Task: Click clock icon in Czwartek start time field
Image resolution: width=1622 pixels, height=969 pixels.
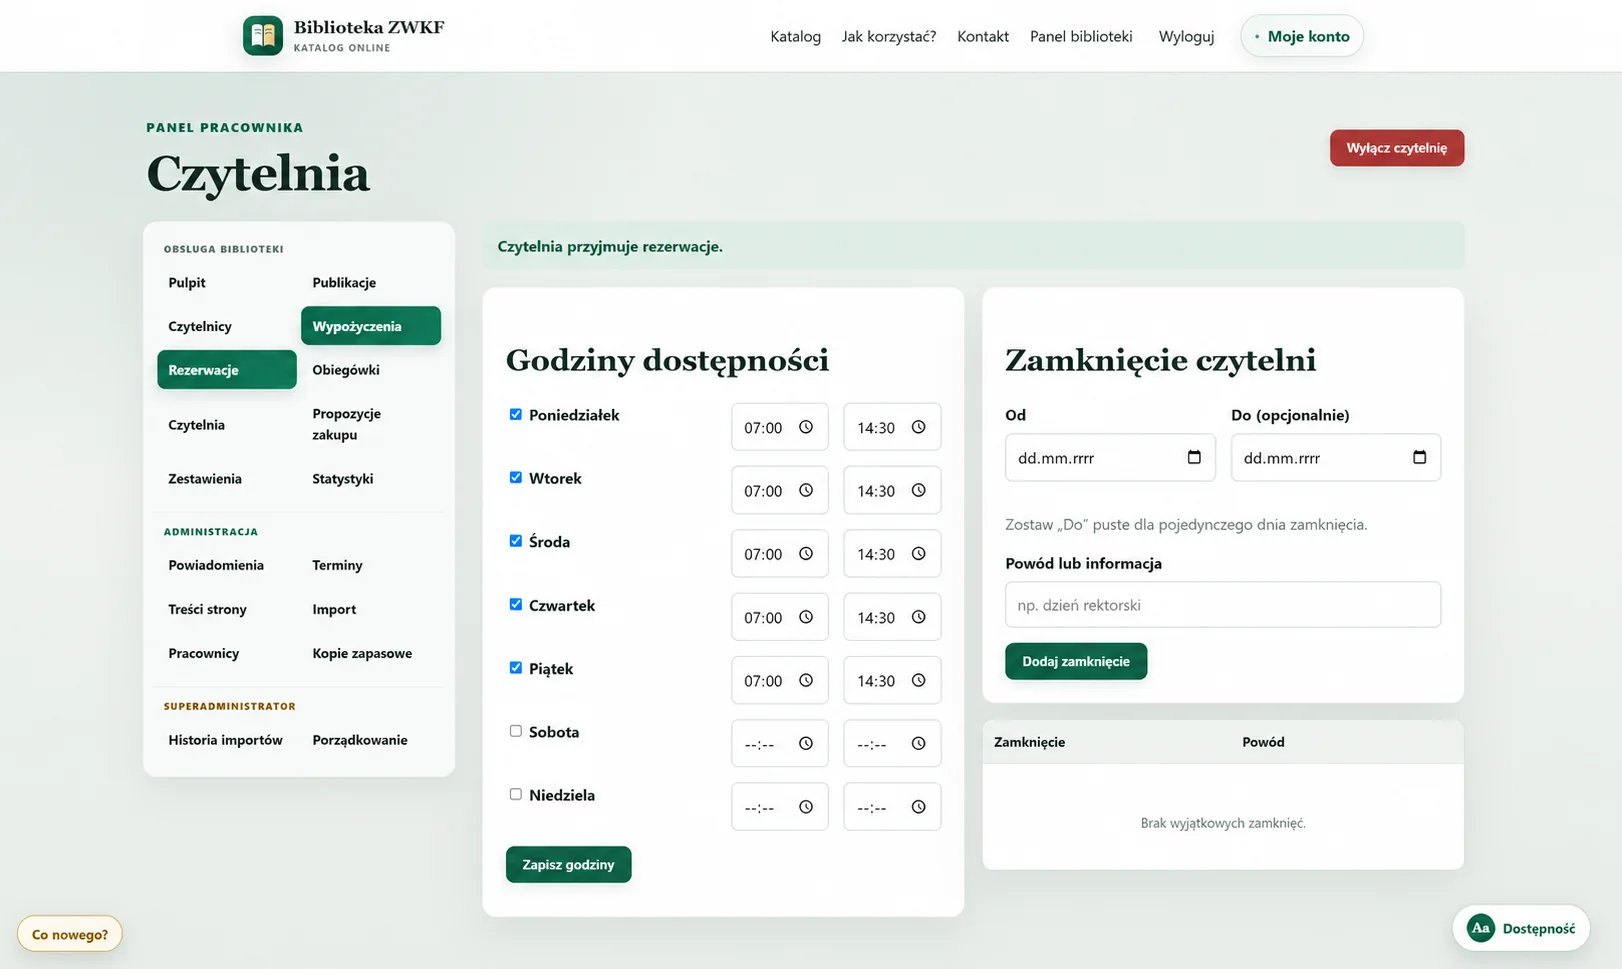Action: click(806, 617)
